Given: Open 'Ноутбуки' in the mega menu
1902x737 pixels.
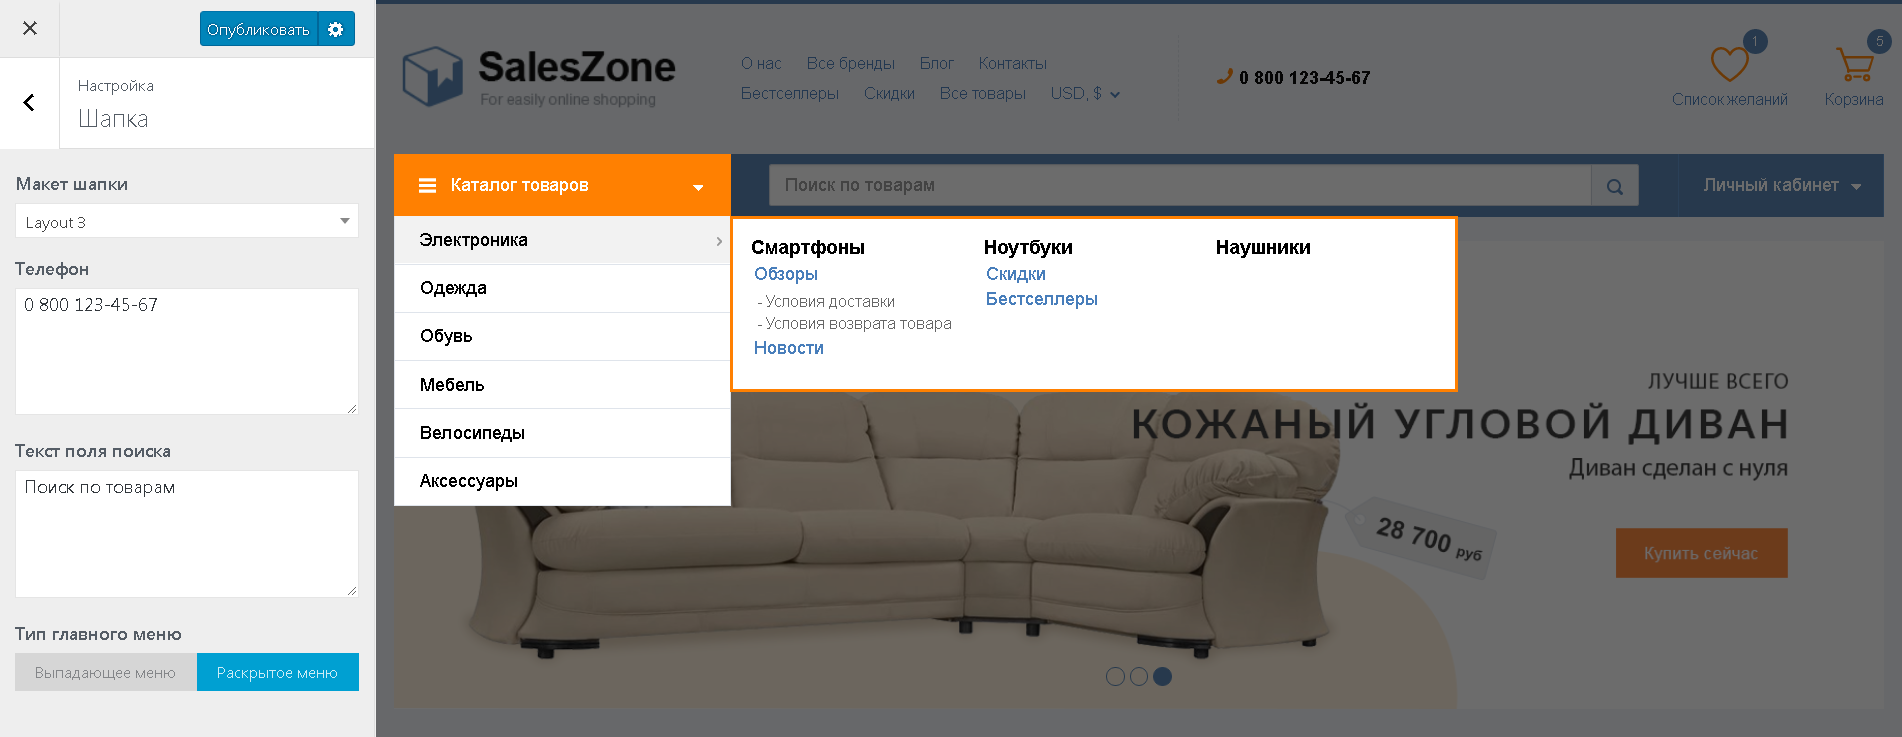Looking at the screenshot, I should pyautogui.click(x=1028, y=247).
